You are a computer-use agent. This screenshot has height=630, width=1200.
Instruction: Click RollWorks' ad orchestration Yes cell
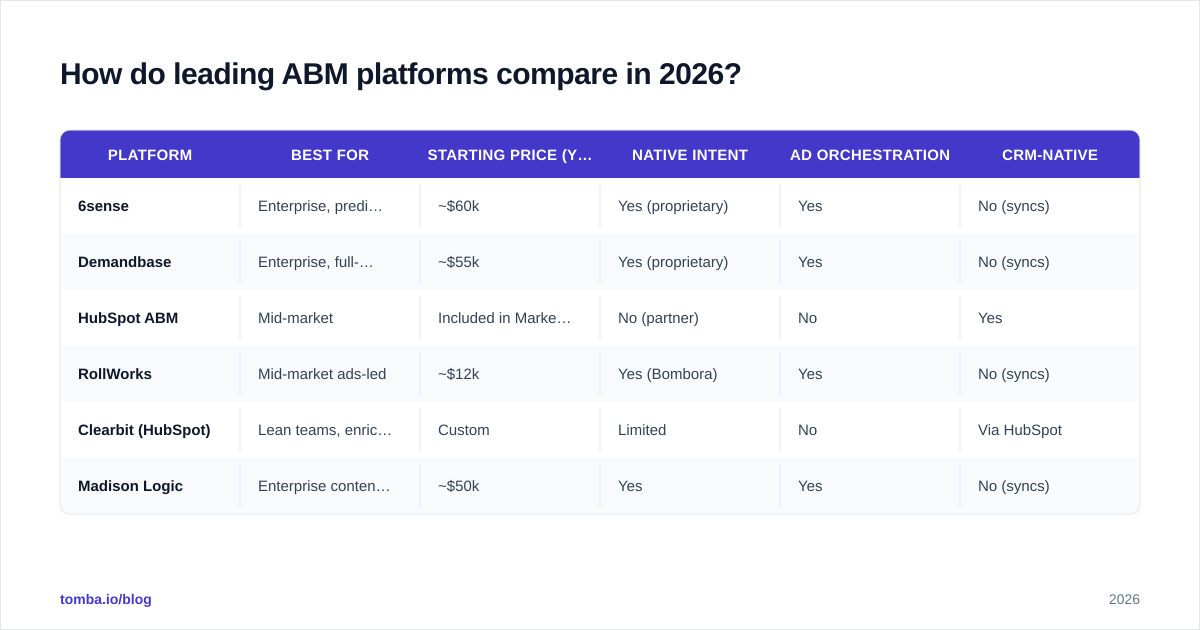pyautogui.click(x=870, y=374)
